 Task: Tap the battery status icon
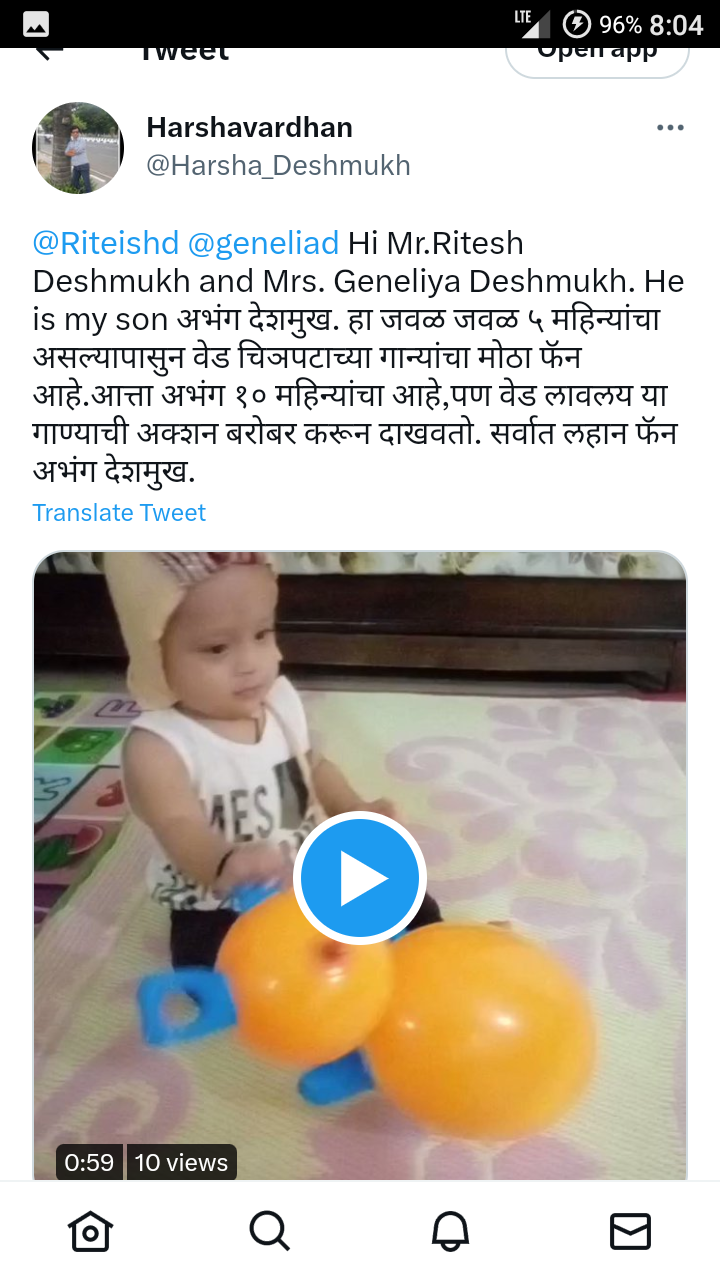point(577,24)
